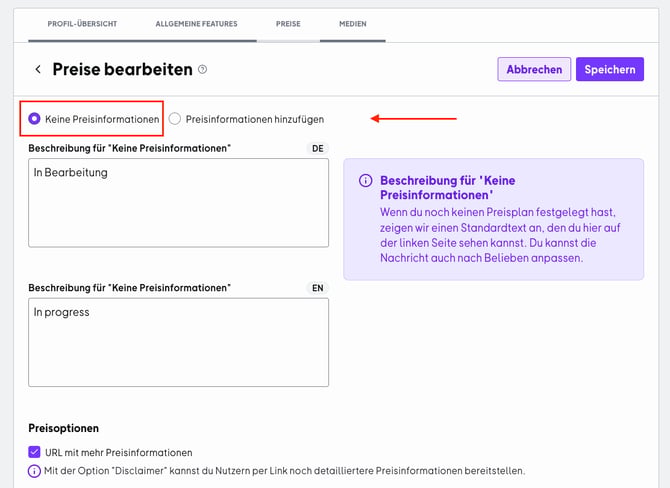
Task: Go back using the left chevron arrow
Action: click(38, 69)
